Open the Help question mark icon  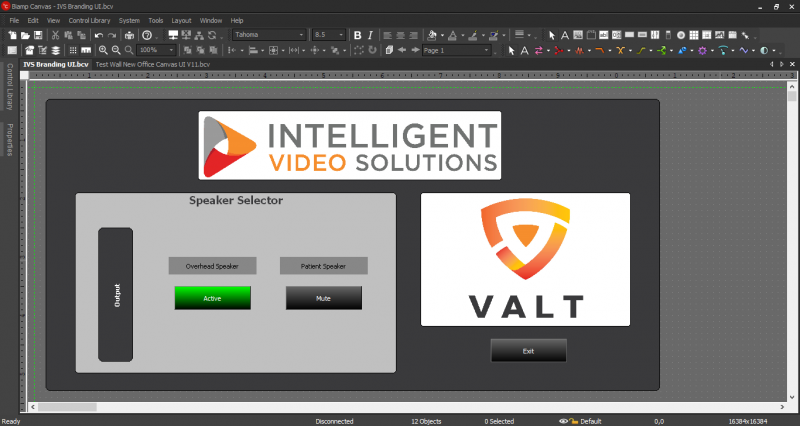[x=147, y=35]
